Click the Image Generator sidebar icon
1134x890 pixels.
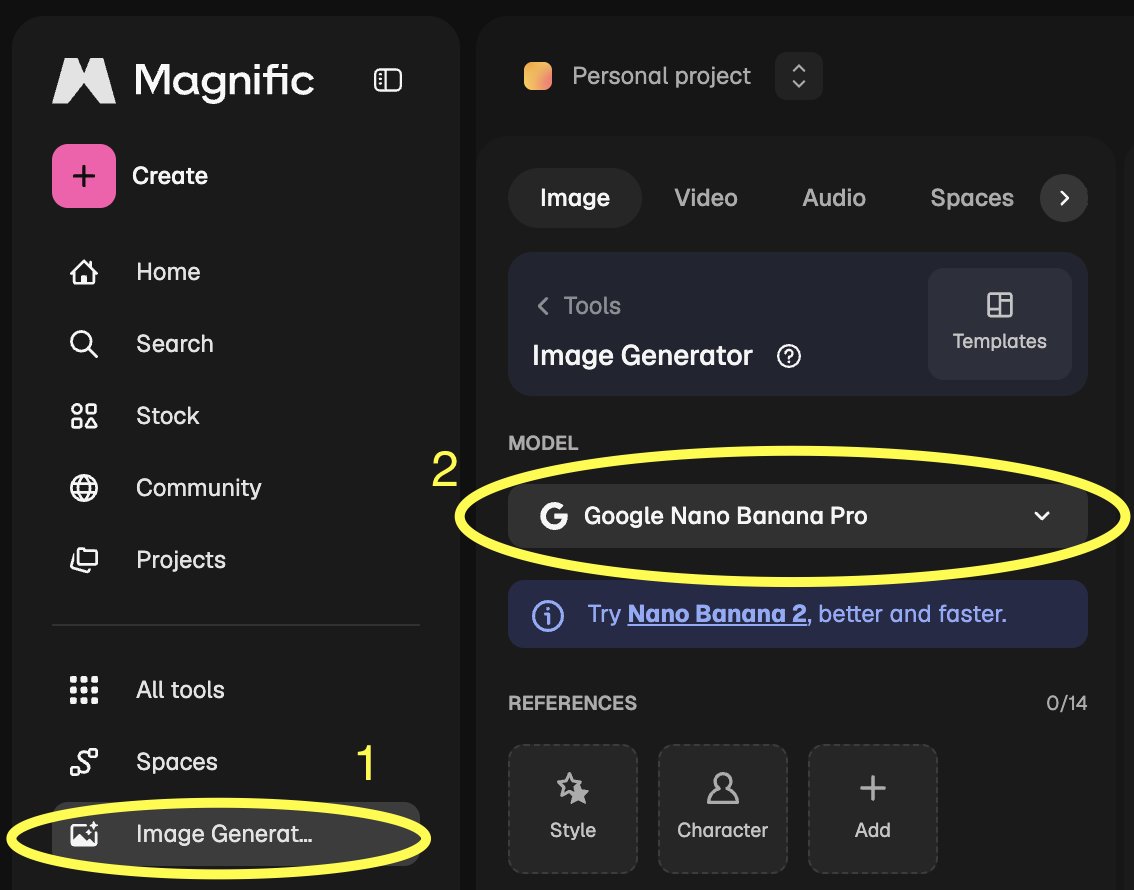84,834
